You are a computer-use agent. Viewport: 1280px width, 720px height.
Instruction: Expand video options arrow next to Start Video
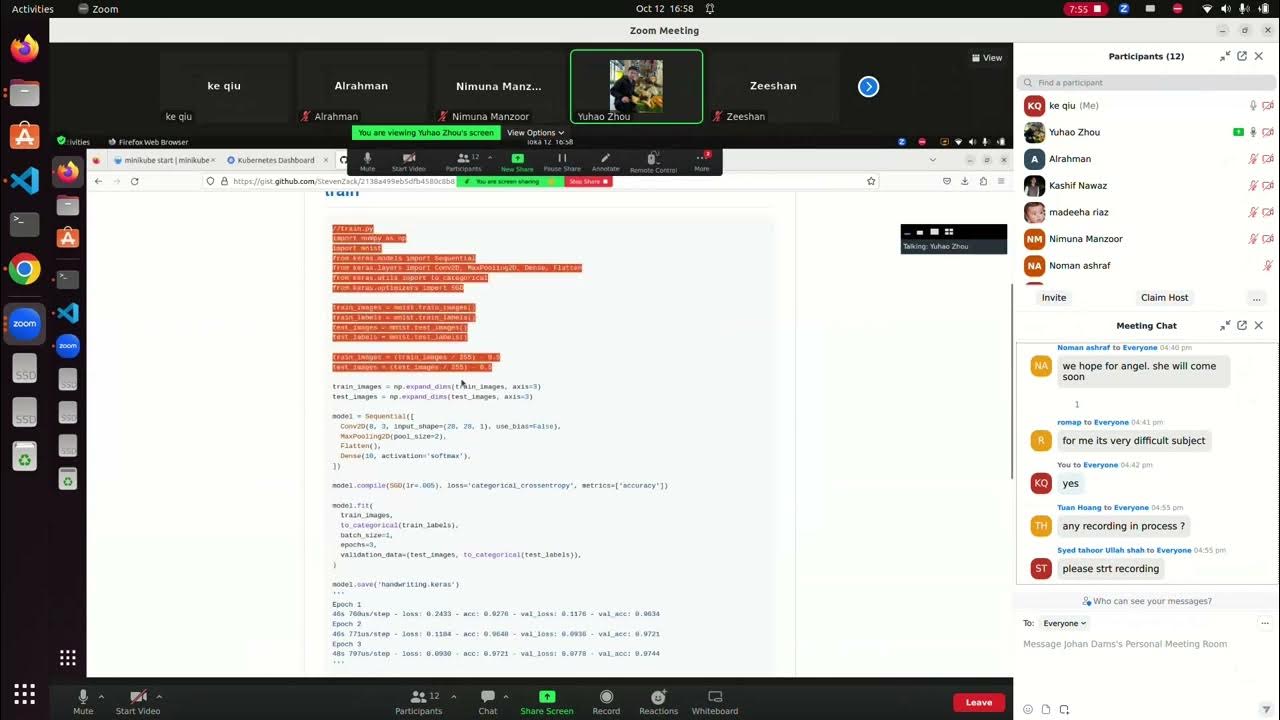pyautogui.click(x=159, y=696)
